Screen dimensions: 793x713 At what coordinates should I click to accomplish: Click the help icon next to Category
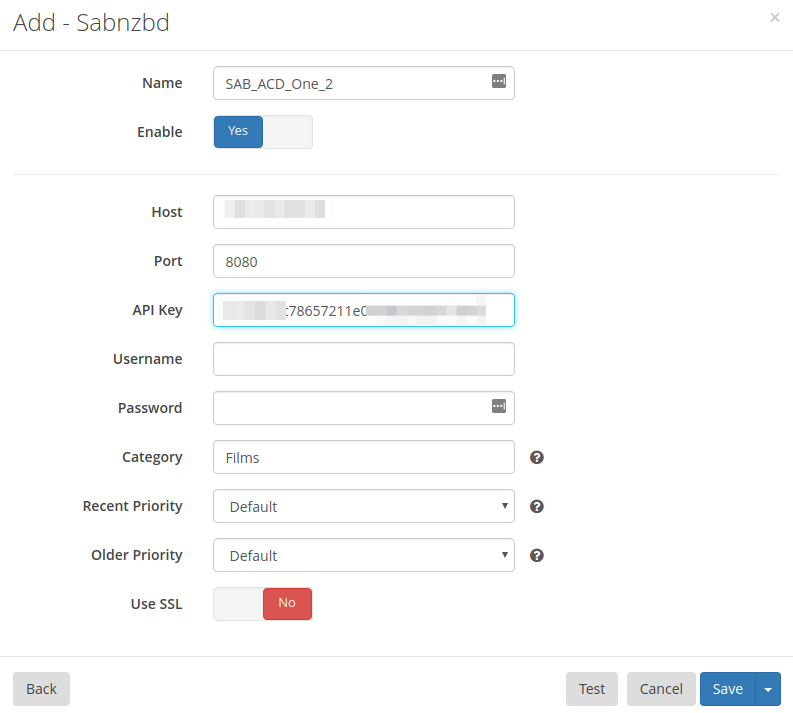point(537,458)
